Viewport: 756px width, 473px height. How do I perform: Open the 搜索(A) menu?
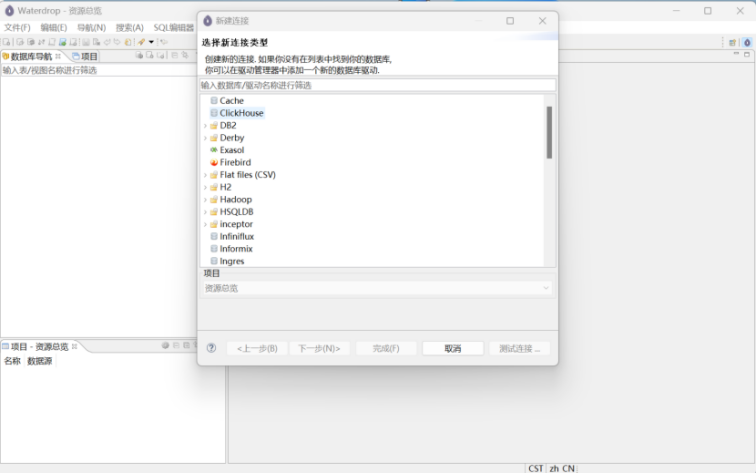click(x=129, y=27)
